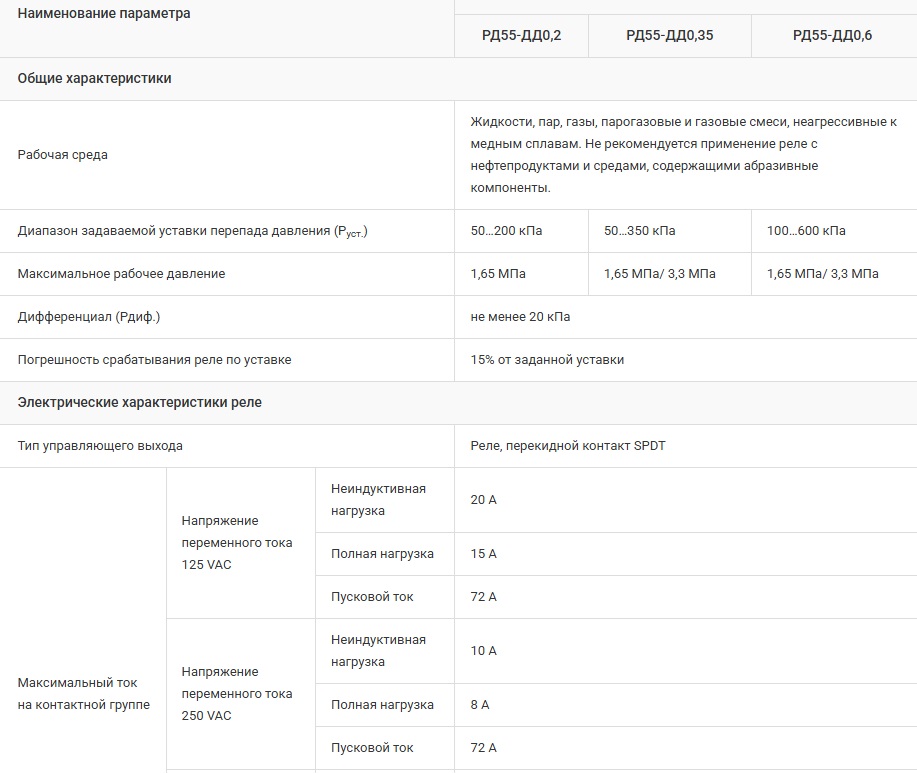
Task: Click the 'Электрические характеристики реле' section heading
Action: 140,403
